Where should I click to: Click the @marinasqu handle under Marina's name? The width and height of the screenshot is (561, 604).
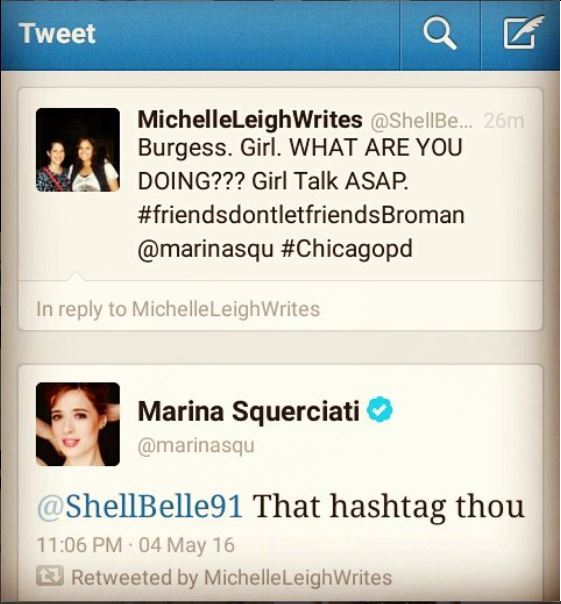(196, 446)
